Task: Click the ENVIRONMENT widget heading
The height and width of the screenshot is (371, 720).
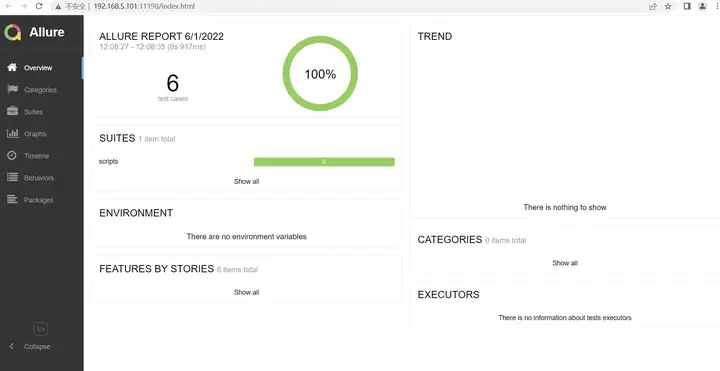Action: [136, 213]
